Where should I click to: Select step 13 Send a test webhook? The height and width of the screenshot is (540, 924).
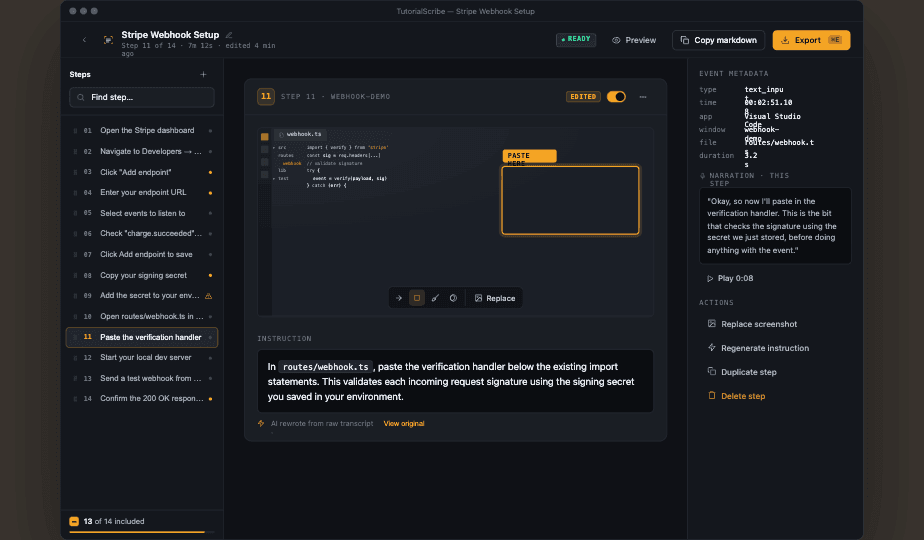tap(141, 378)
